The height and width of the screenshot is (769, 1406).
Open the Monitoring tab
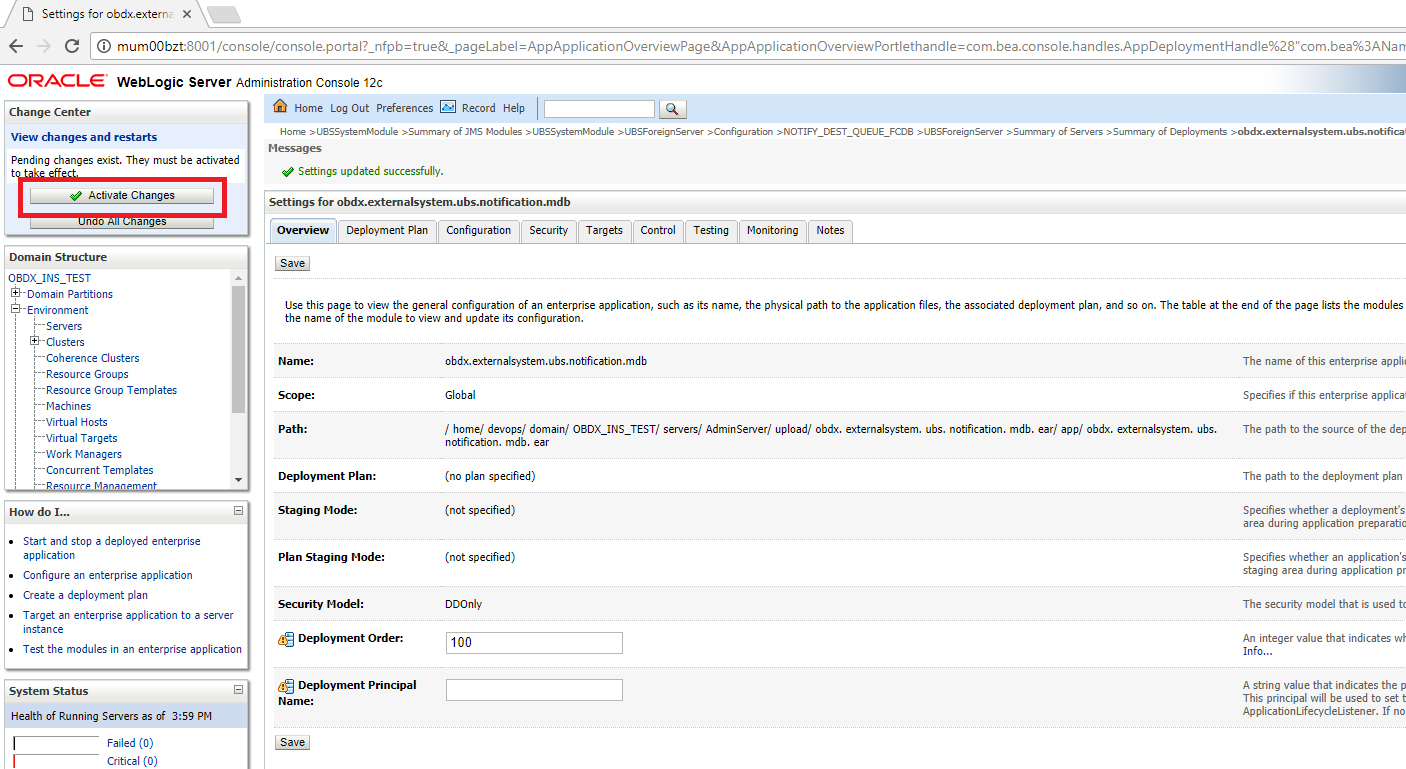pyautogui.click(x=772, y=230)
